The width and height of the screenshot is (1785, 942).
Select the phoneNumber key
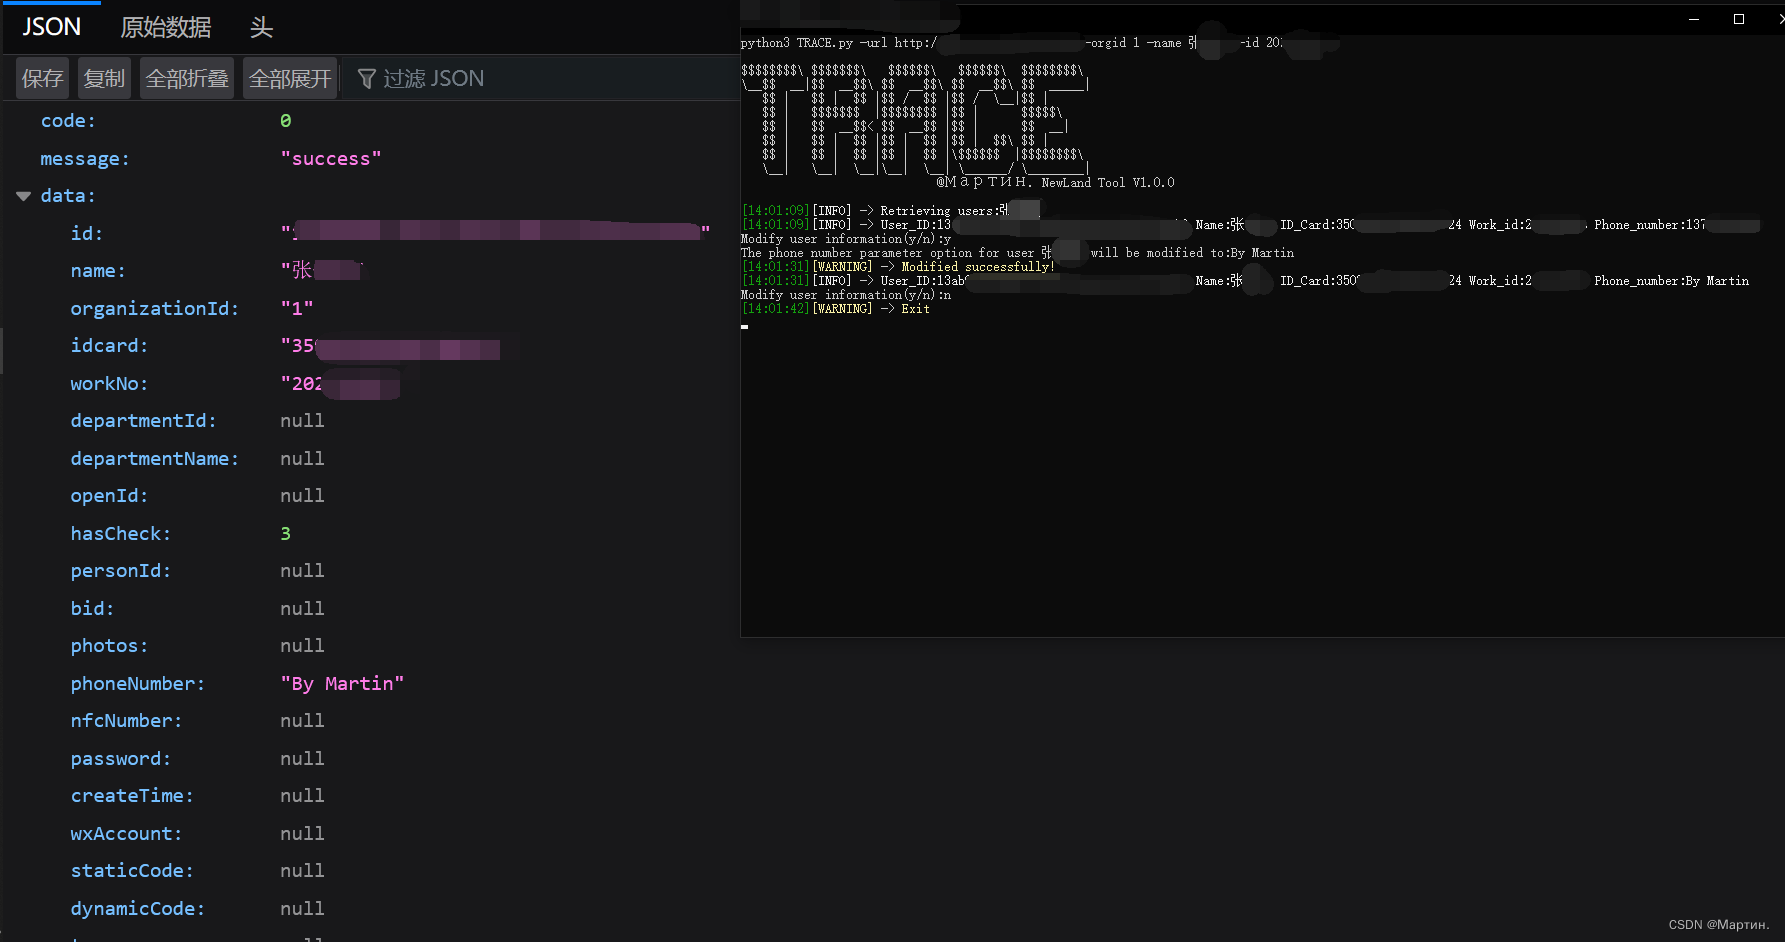[x=138, y=684]
